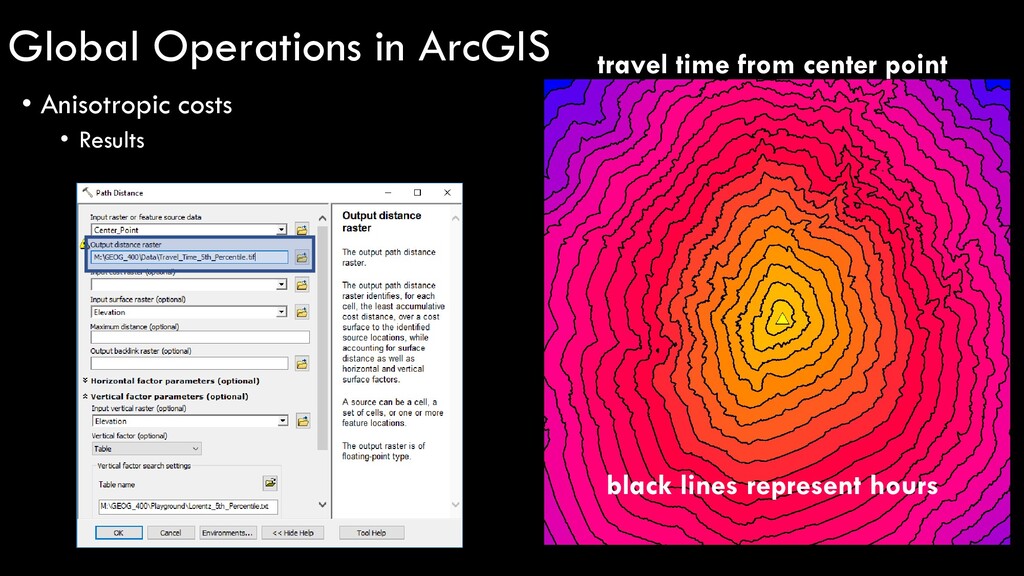Image resolution: width=1024 pixels, height=576 pixels.
Task: Click help panel scroll down arrow
Action: coord(455,505)
